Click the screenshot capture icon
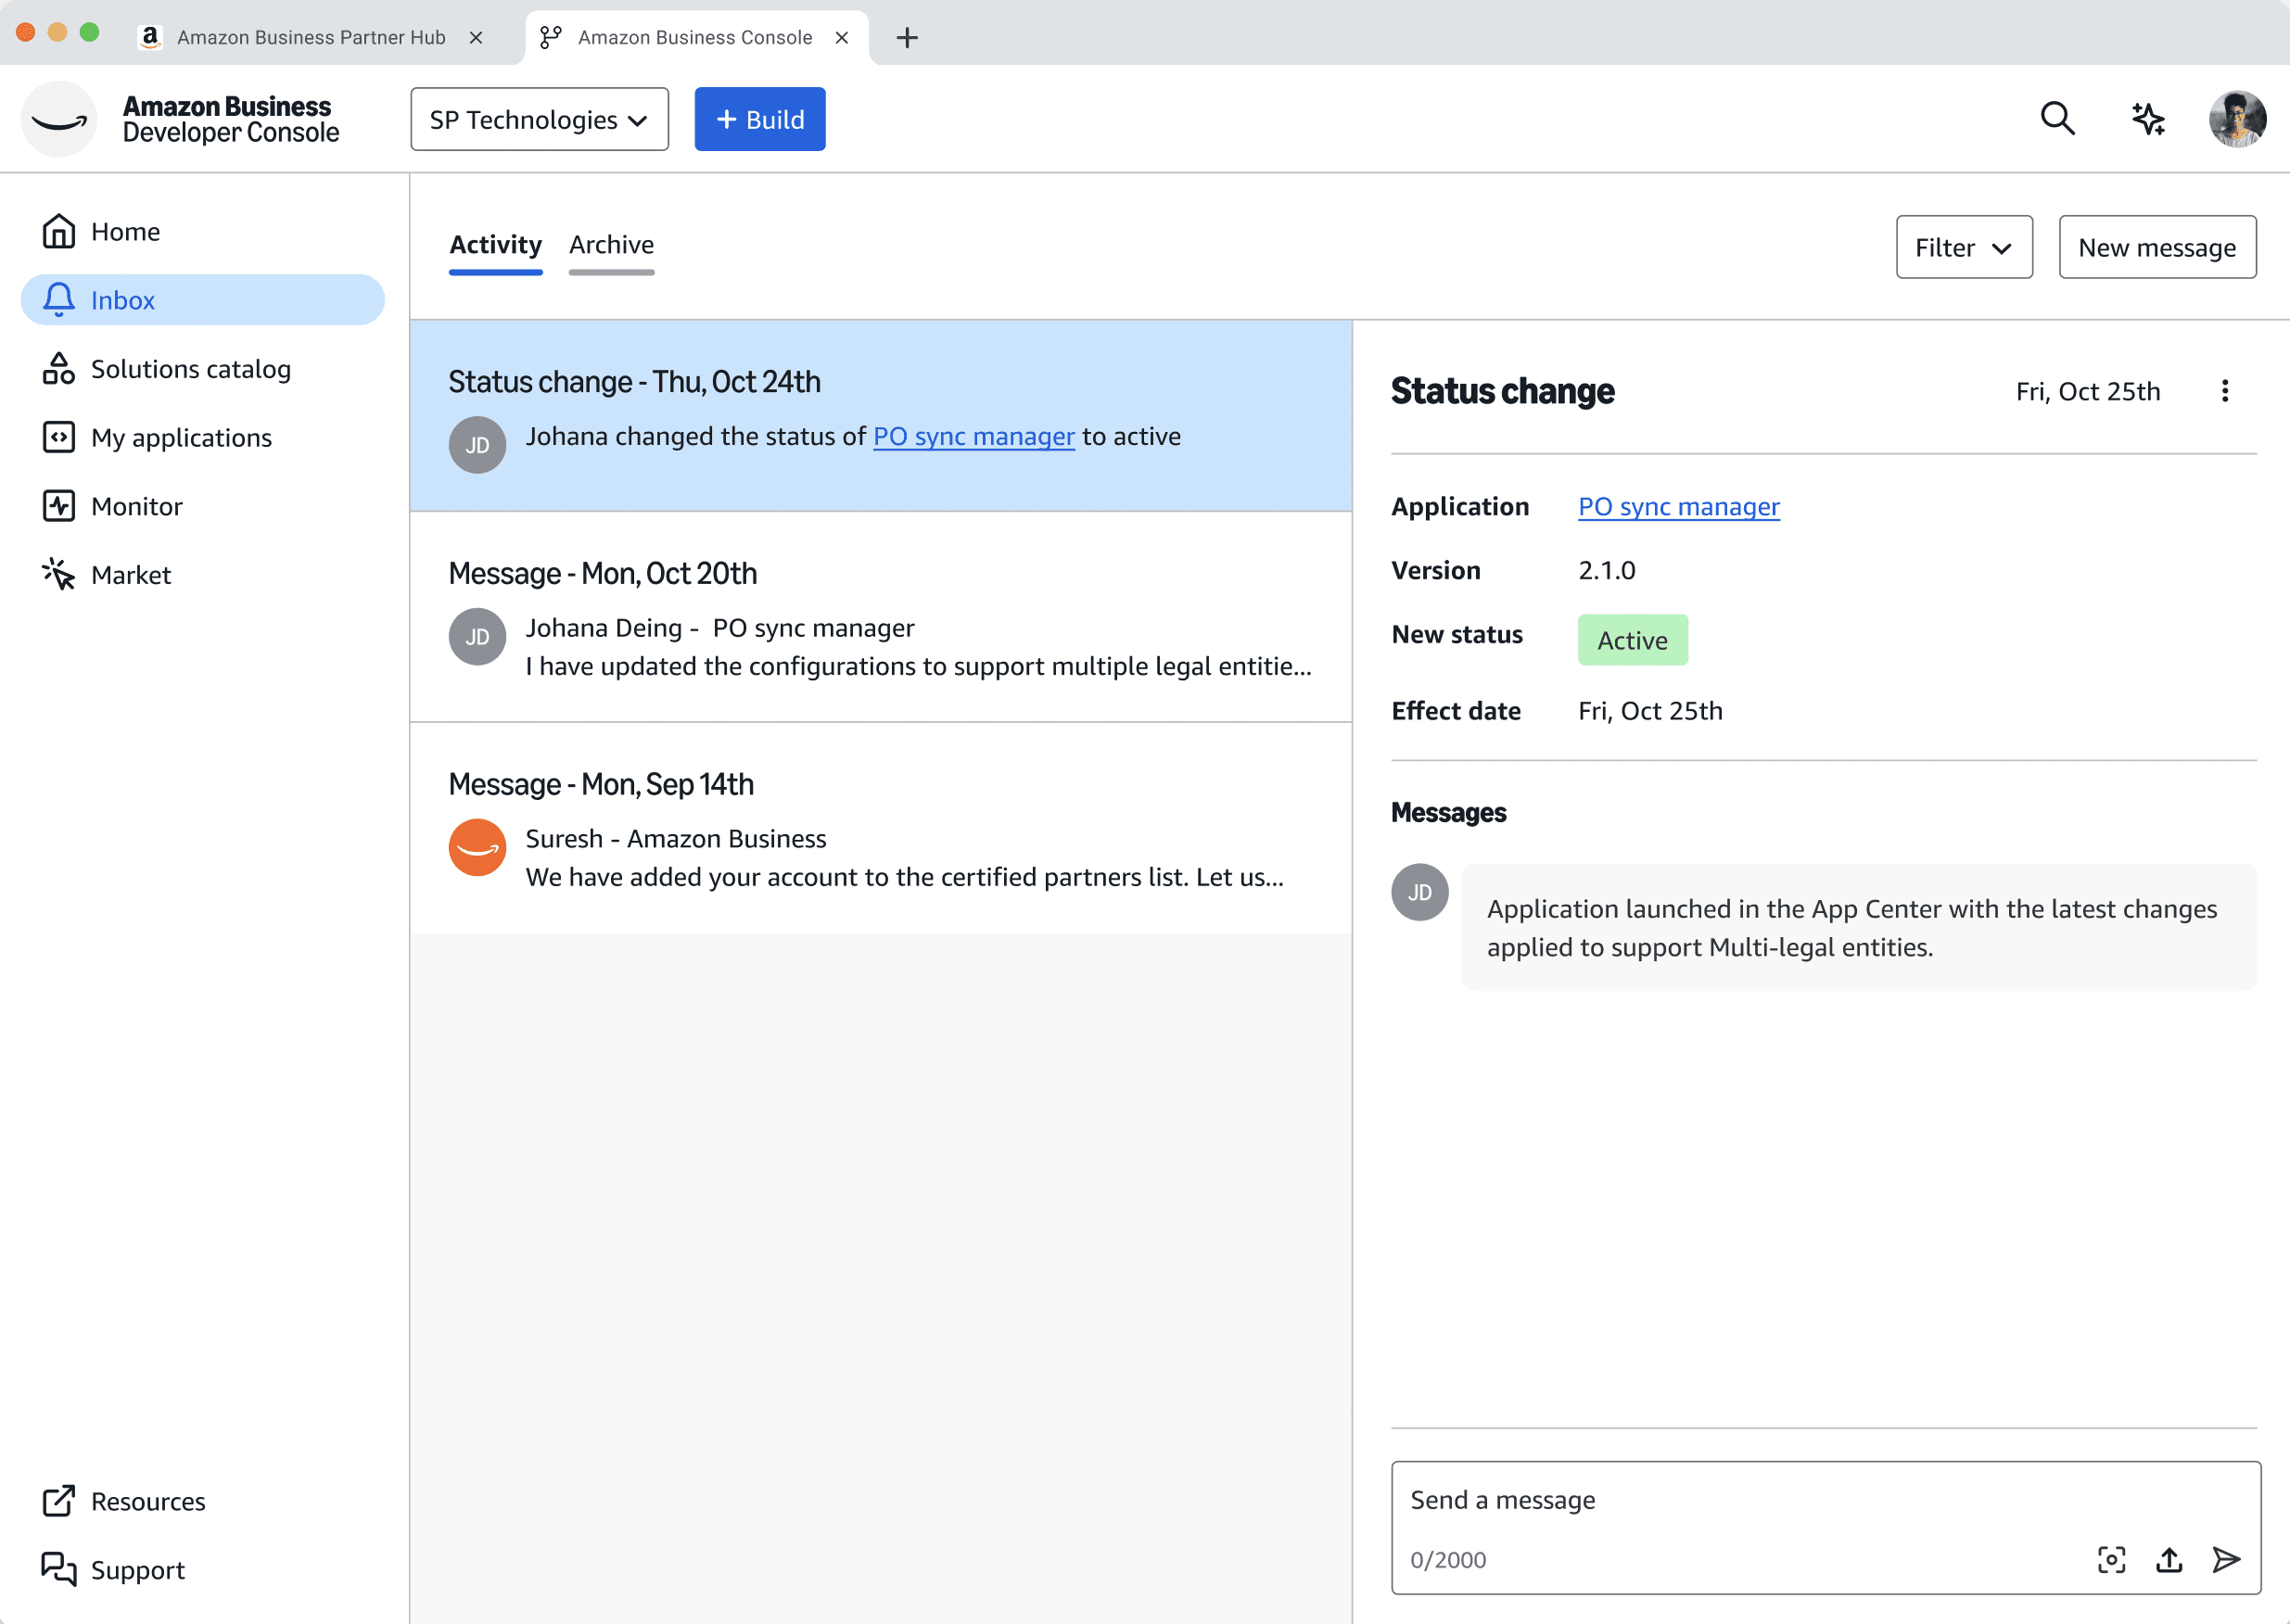 2111,1559
